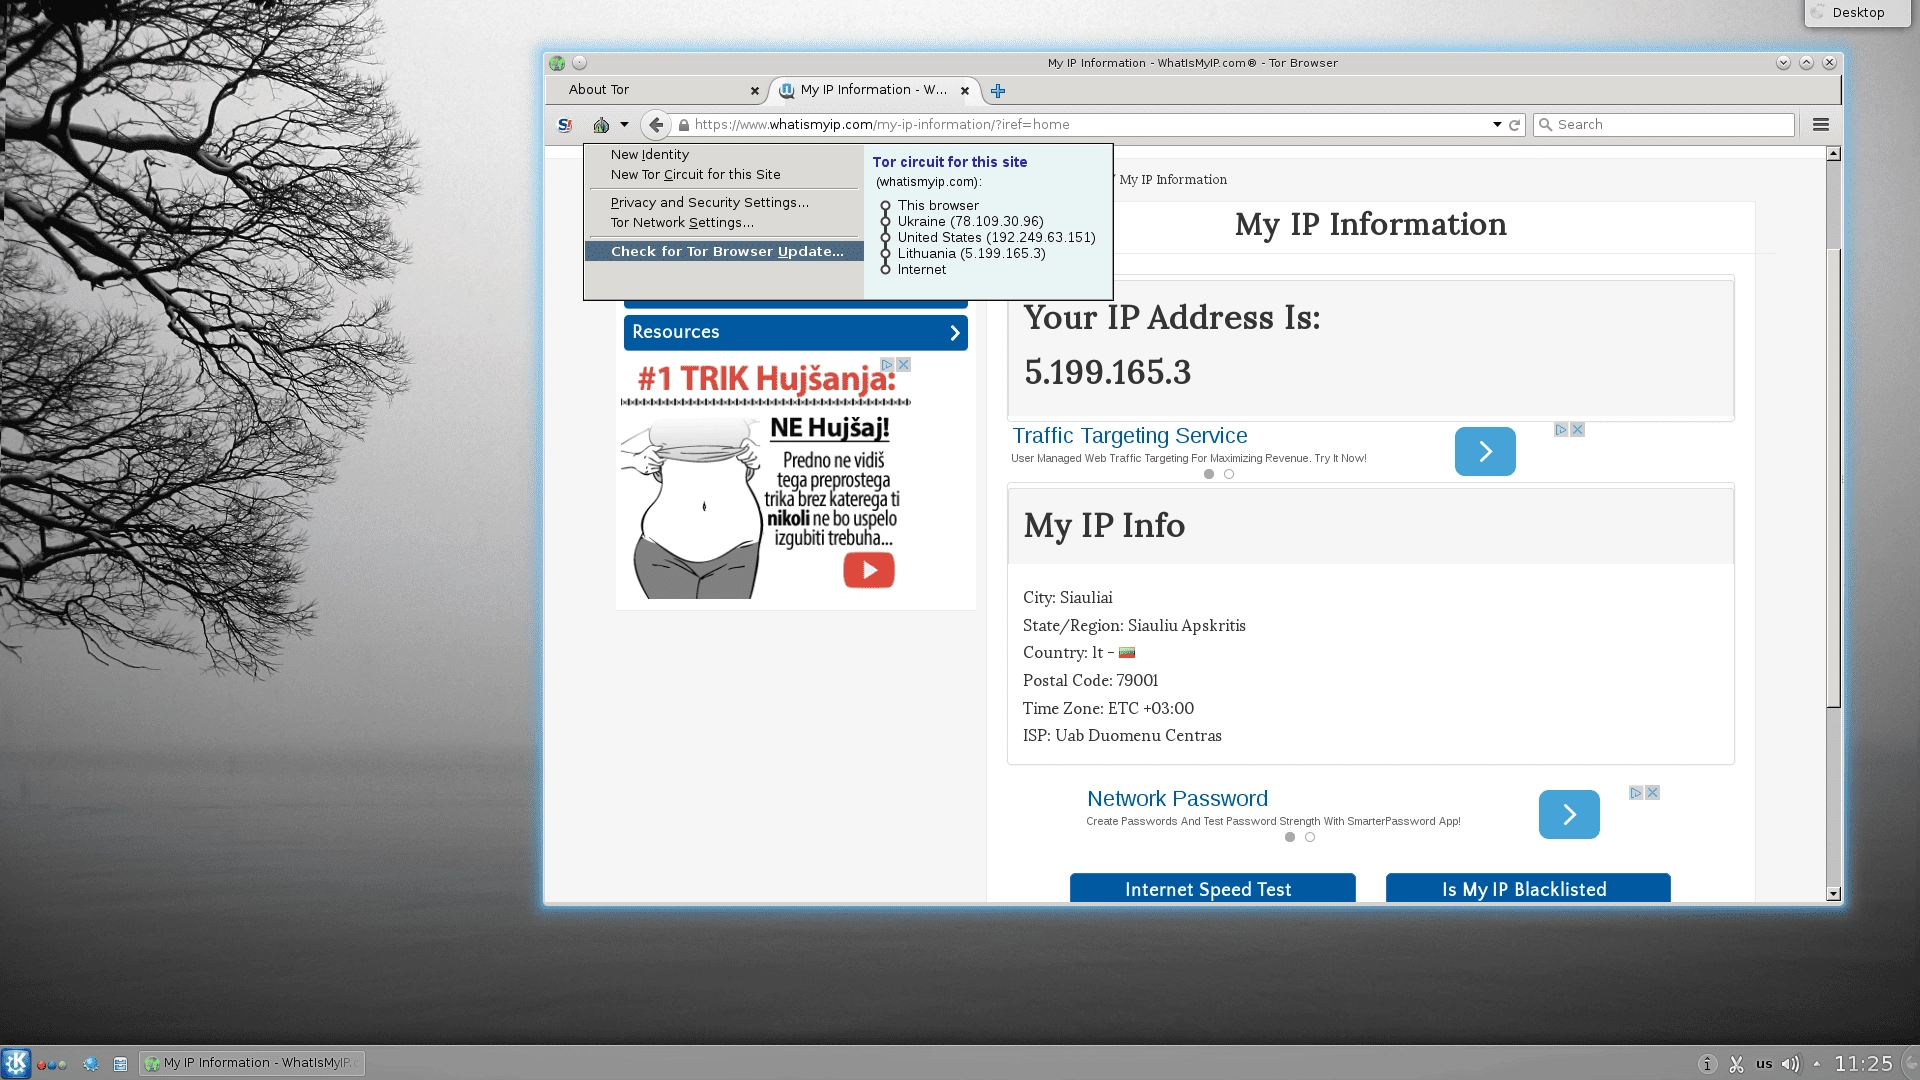
Task: Click the country flag icon next to lt
Action: [1127, 653]
